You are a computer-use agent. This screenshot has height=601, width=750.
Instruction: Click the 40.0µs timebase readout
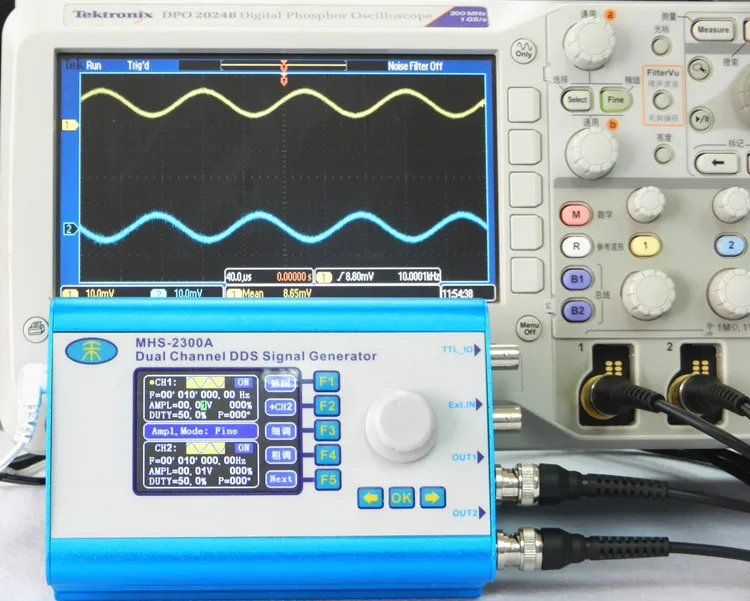[x=238, y=277]
